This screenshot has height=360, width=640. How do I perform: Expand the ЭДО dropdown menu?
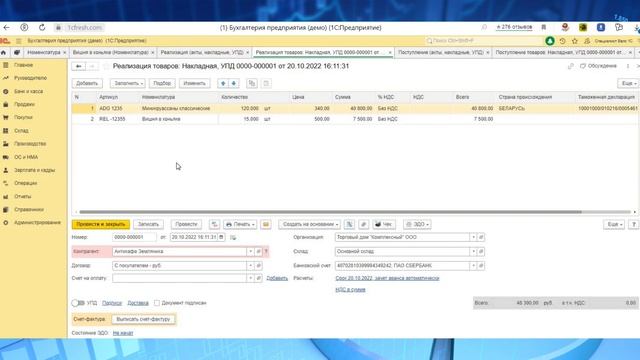[417, 224]
